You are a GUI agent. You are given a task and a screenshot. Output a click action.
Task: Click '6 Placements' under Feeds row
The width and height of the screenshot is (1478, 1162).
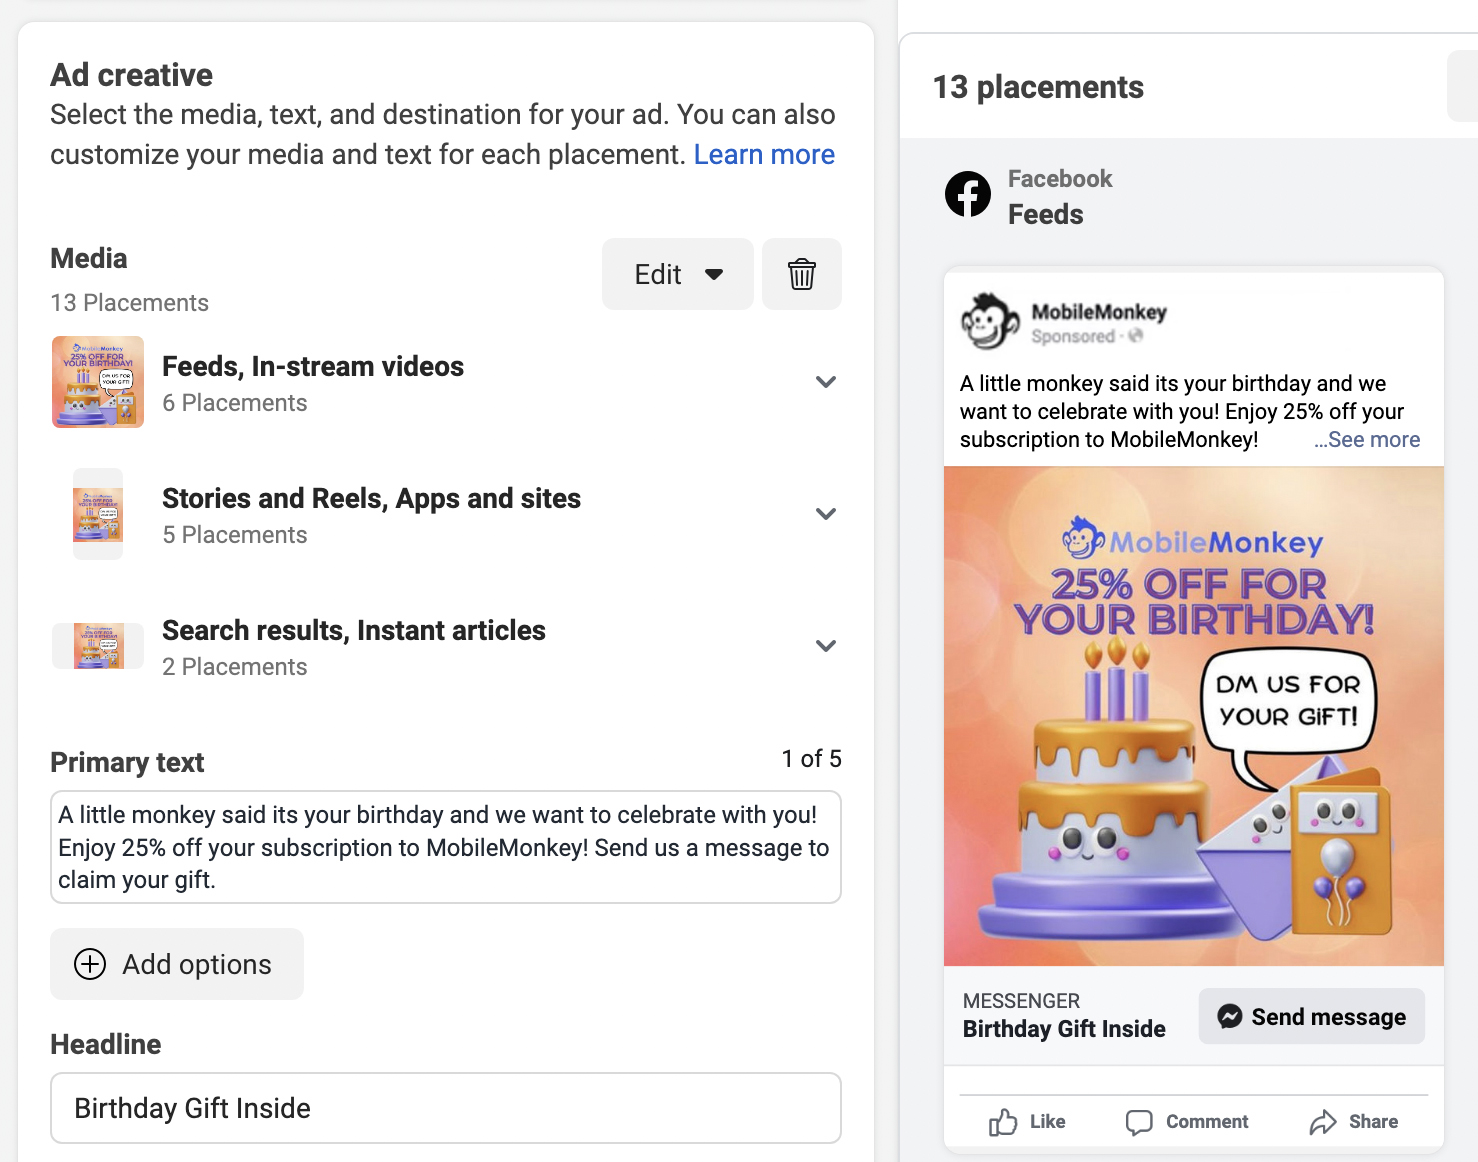[235, 403]
